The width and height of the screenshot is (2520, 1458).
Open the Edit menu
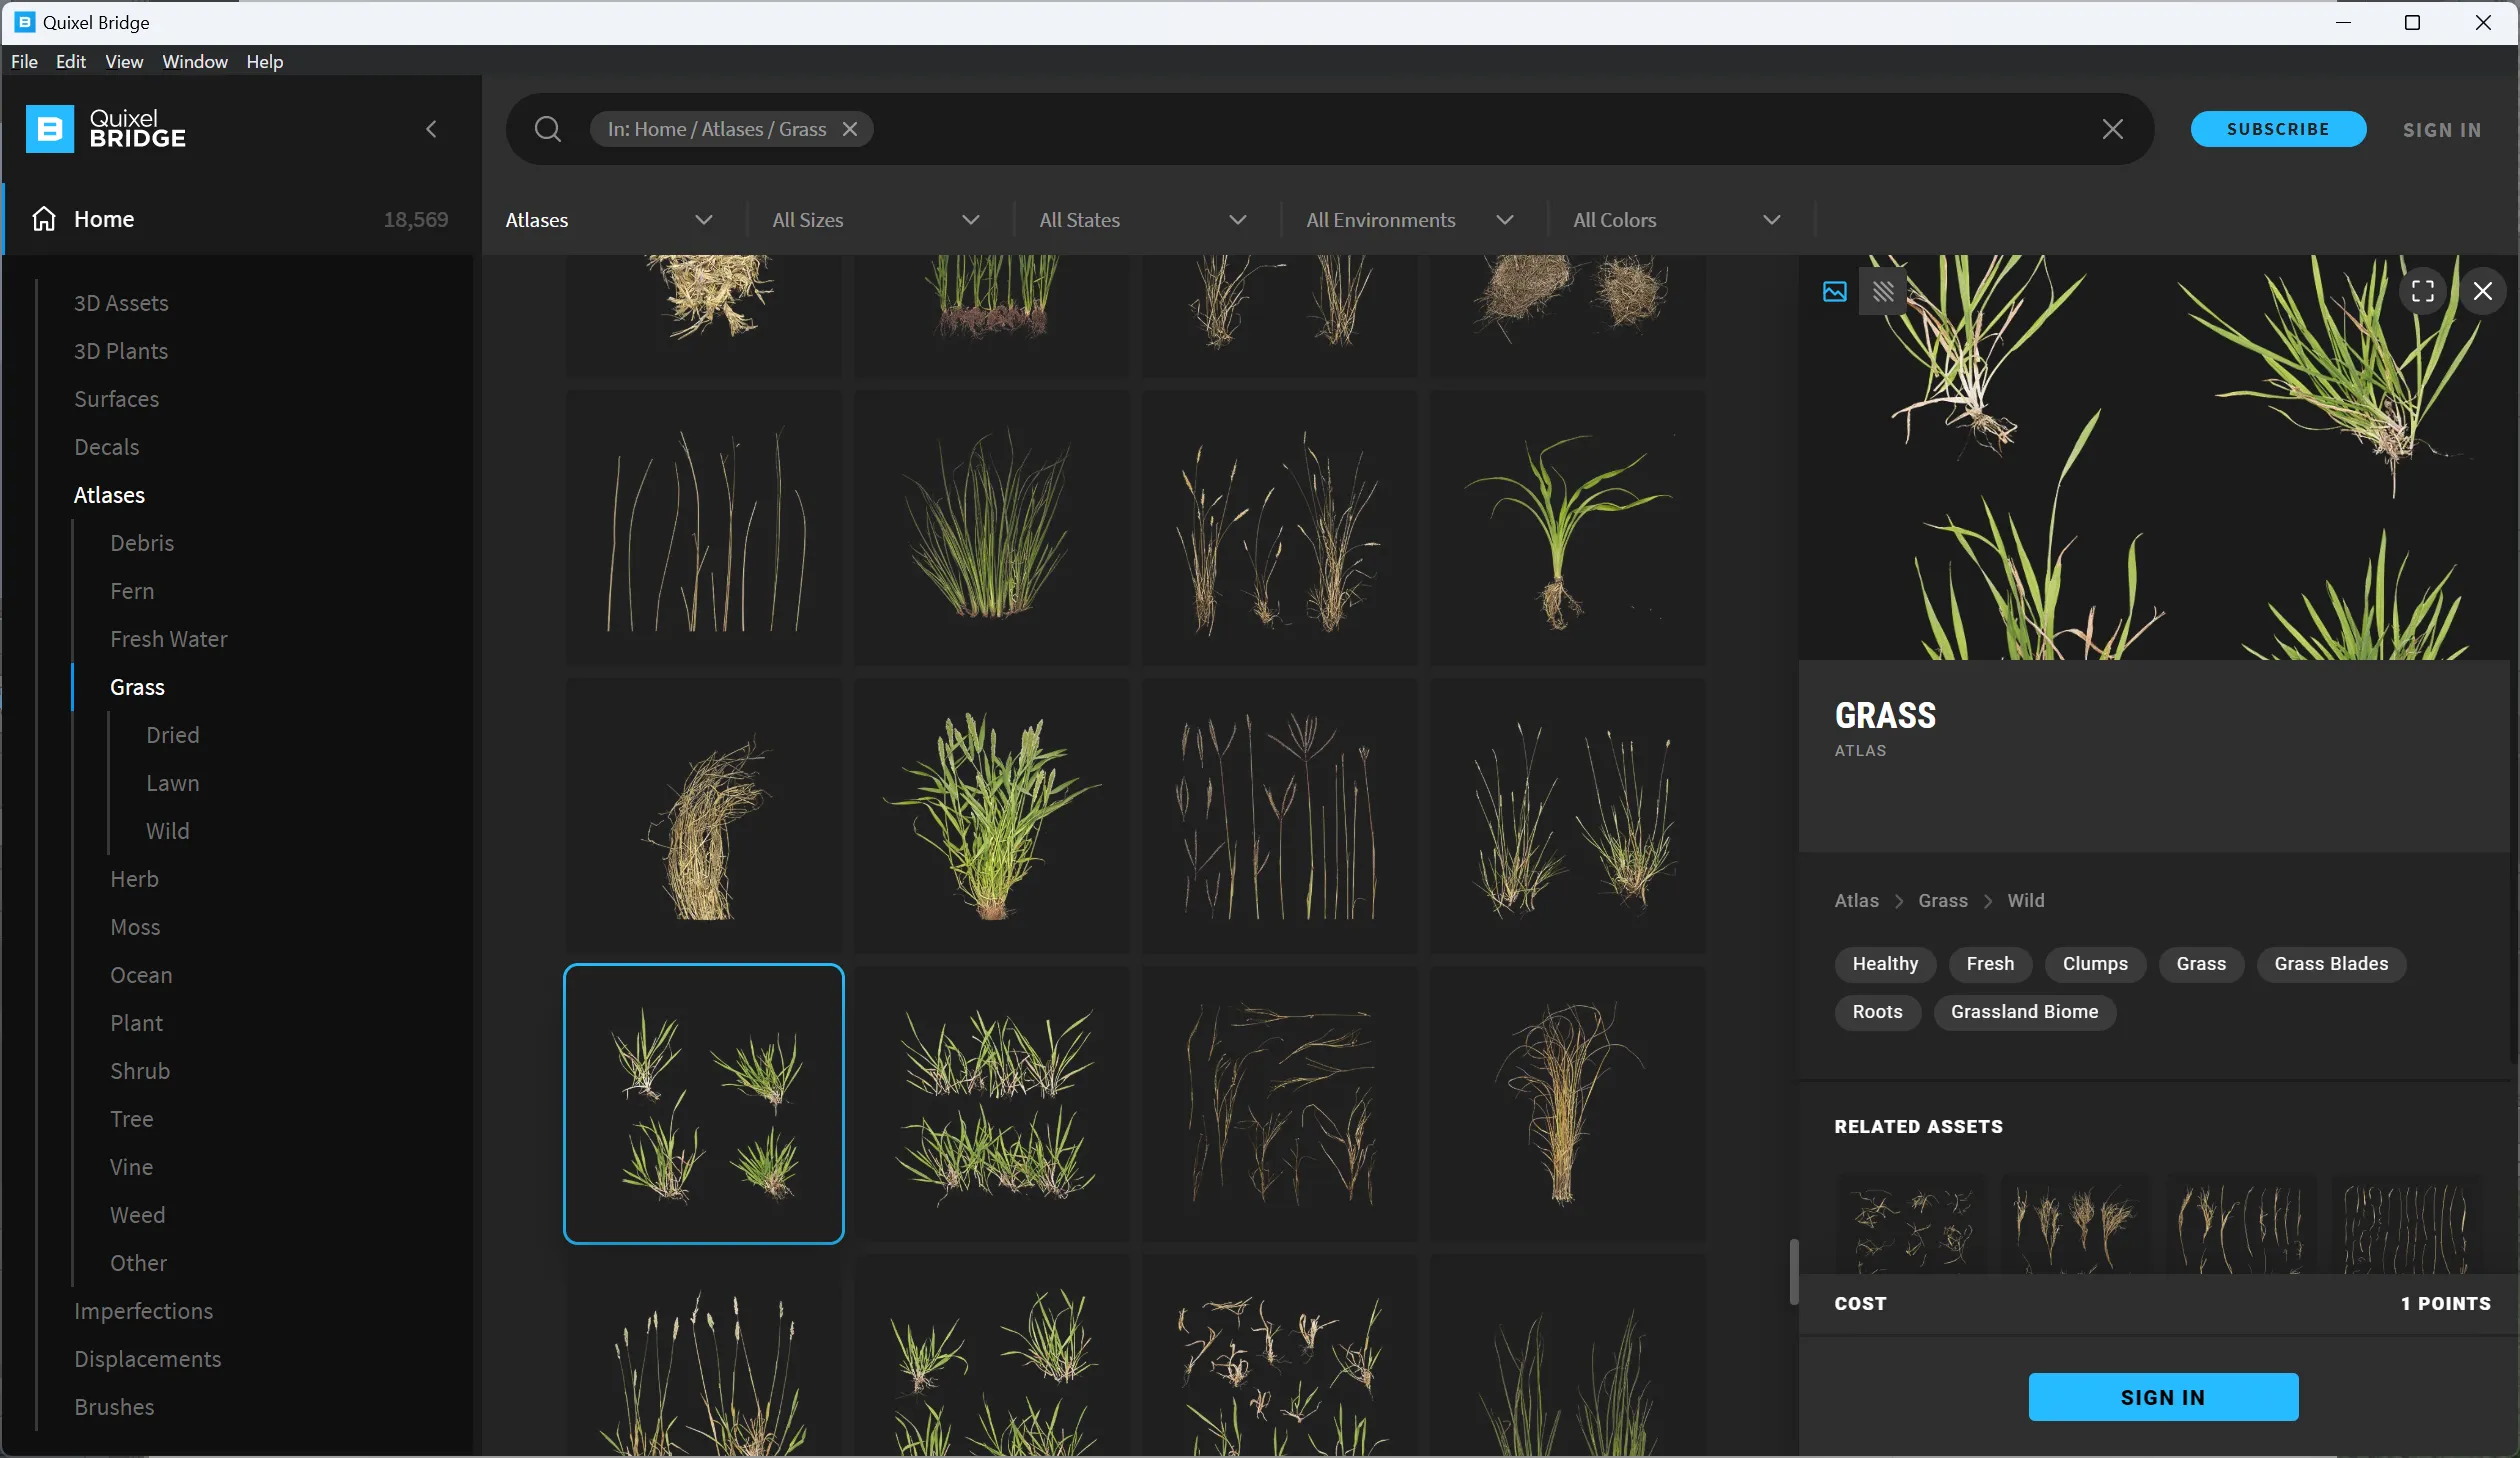tap(70, 62)
